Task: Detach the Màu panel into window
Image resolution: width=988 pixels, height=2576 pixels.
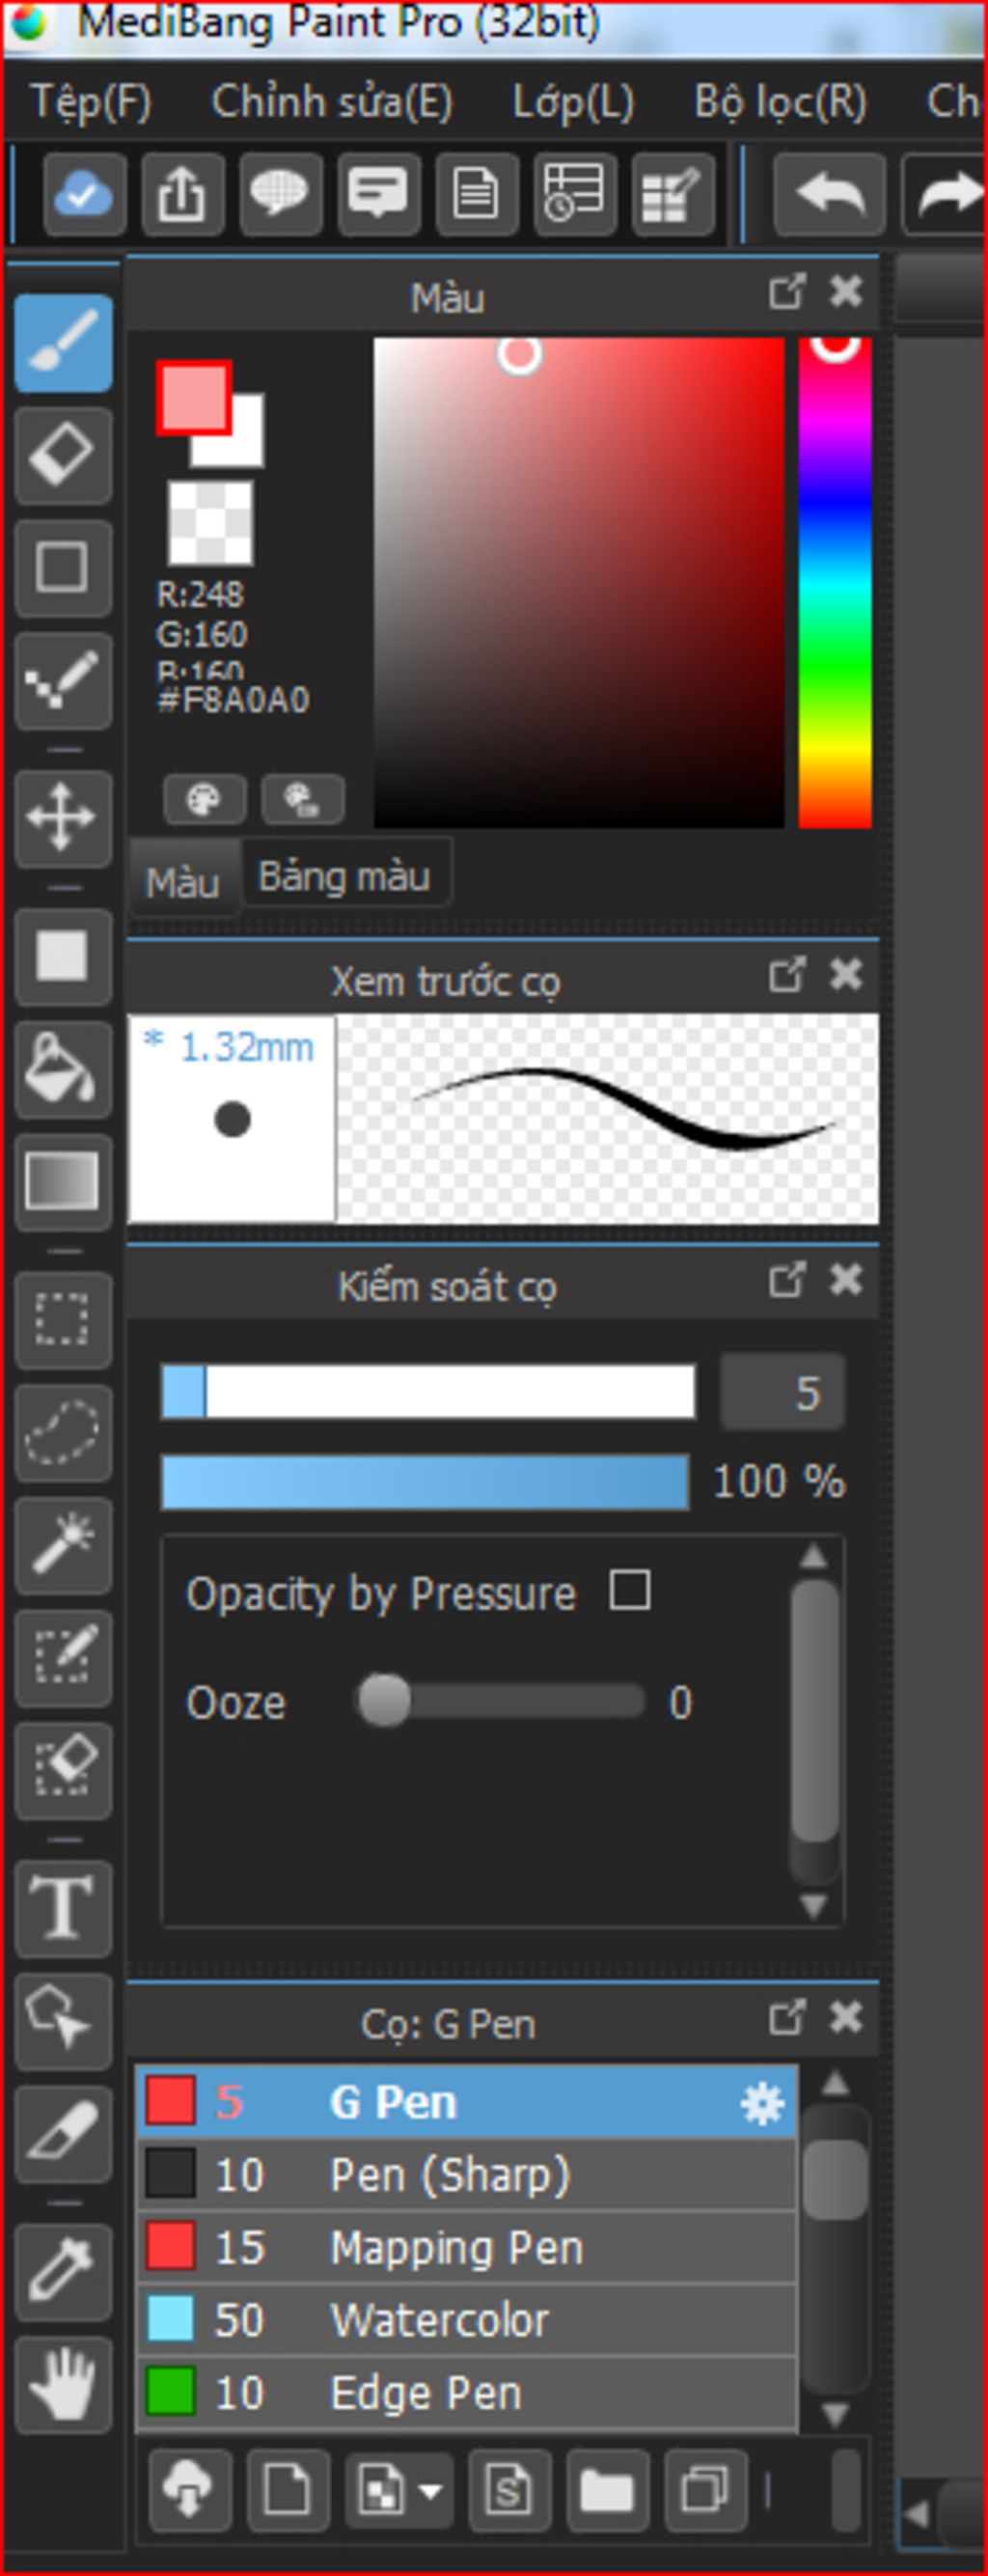Action: (x=787, y=292)
